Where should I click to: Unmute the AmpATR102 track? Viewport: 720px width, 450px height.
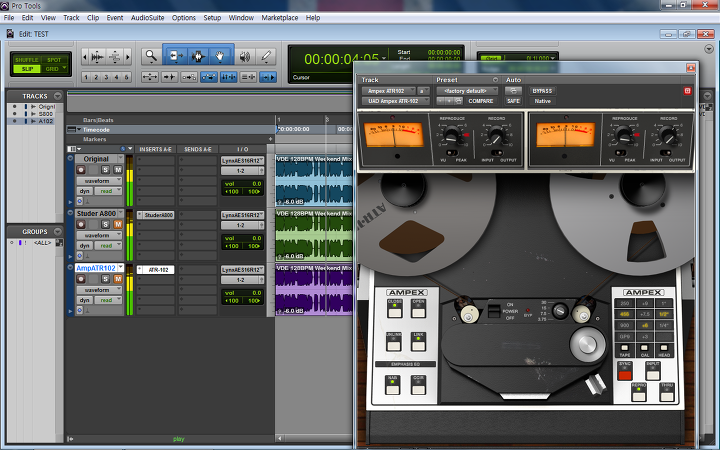tap(118, 279)
